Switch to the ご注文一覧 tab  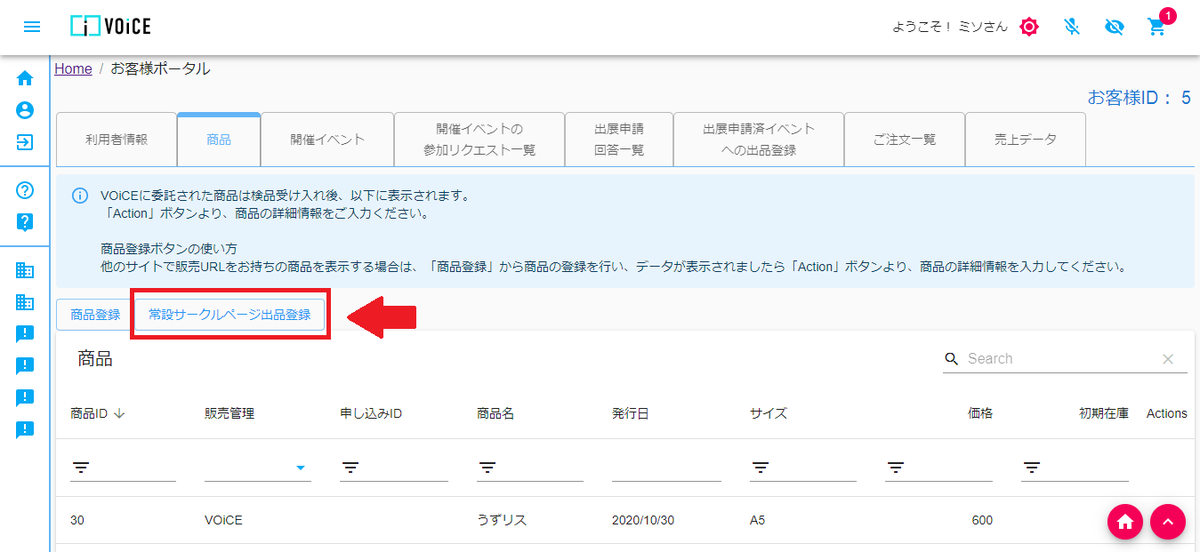pos(904,140)
